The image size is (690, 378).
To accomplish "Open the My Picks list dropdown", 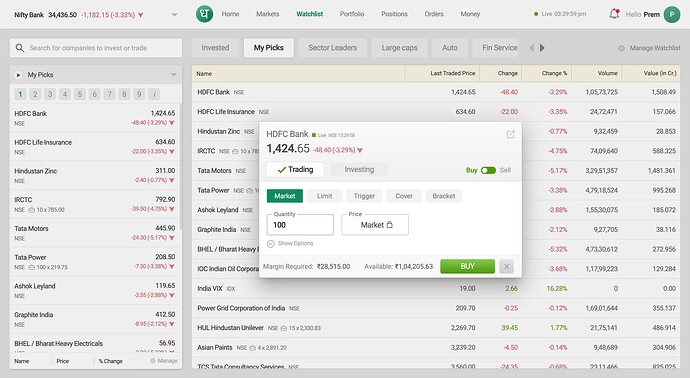I will [x=174, y=75].
